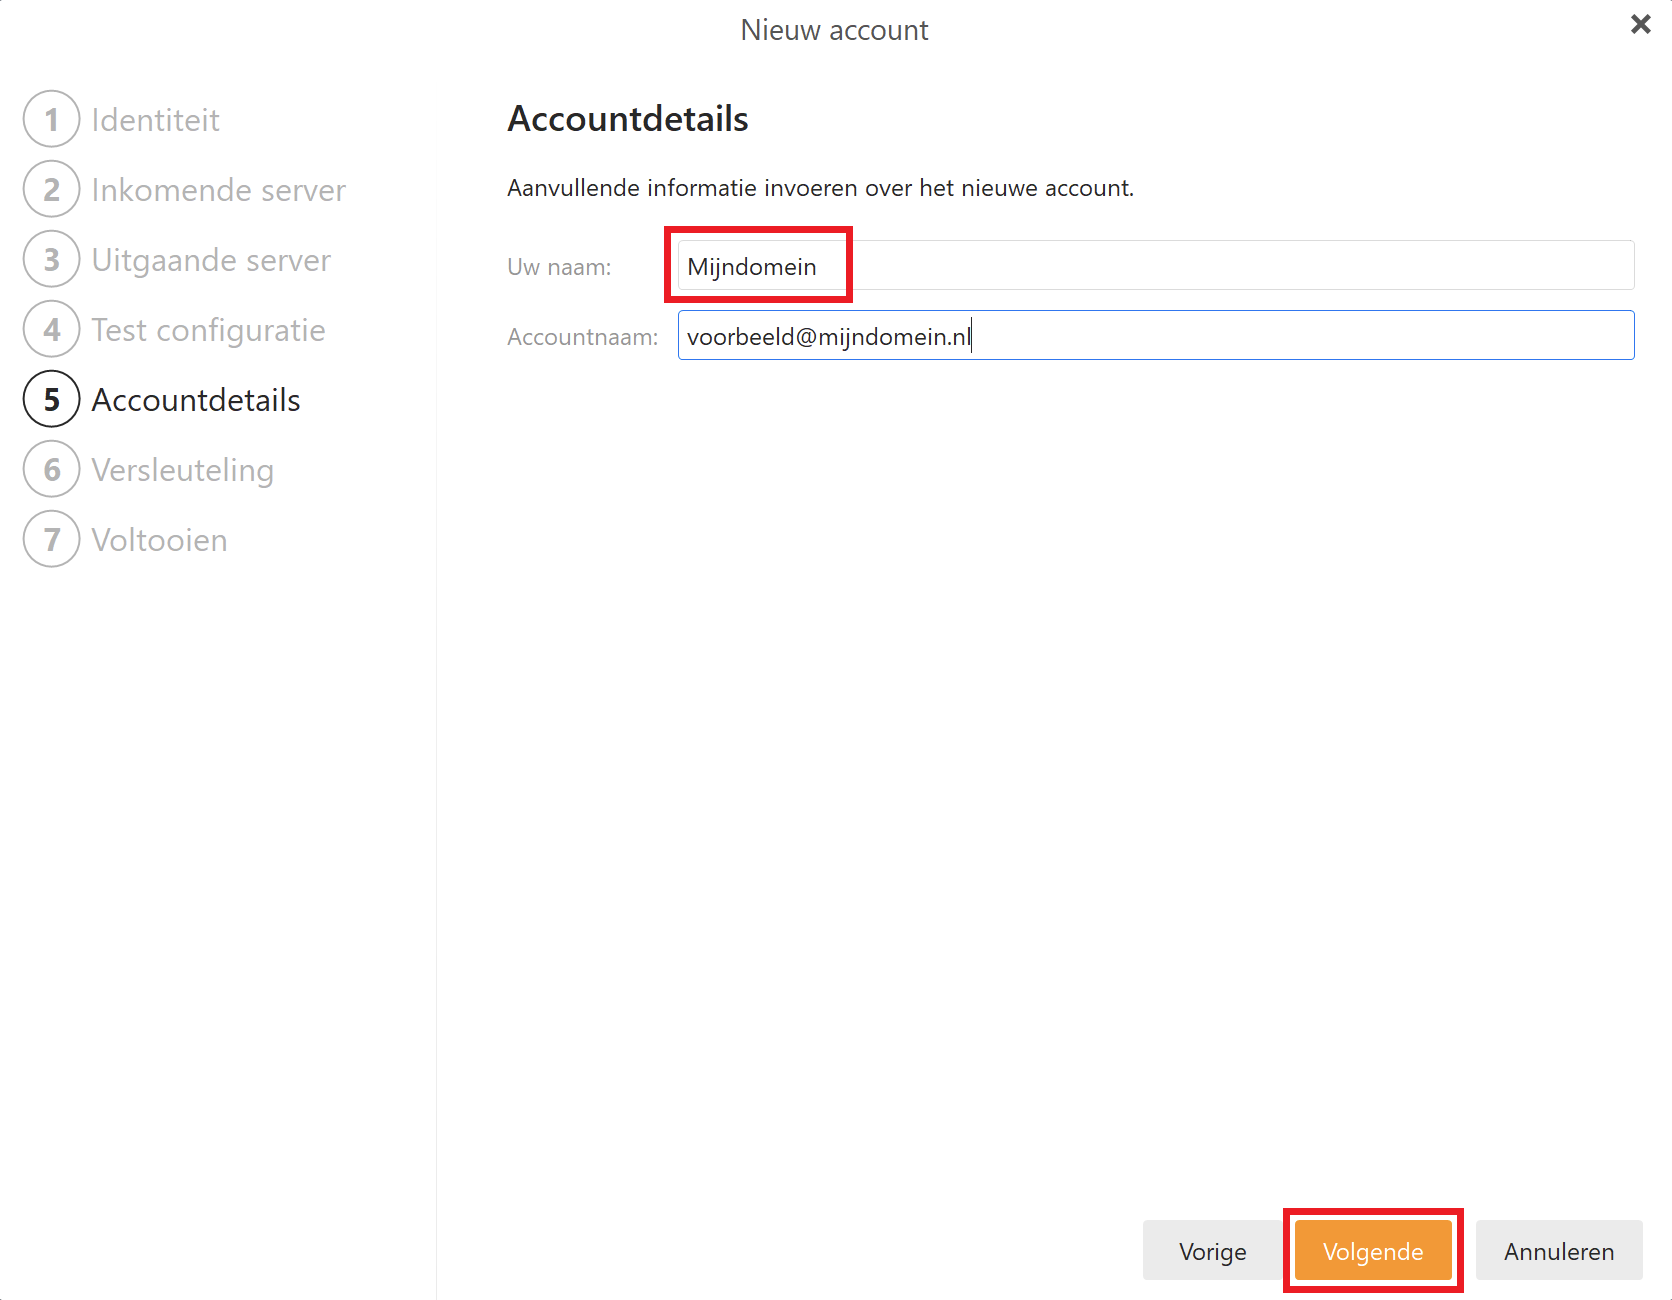Click the step 2 number circle
The image size is (1672, 1300).
[x=51, y=190]
